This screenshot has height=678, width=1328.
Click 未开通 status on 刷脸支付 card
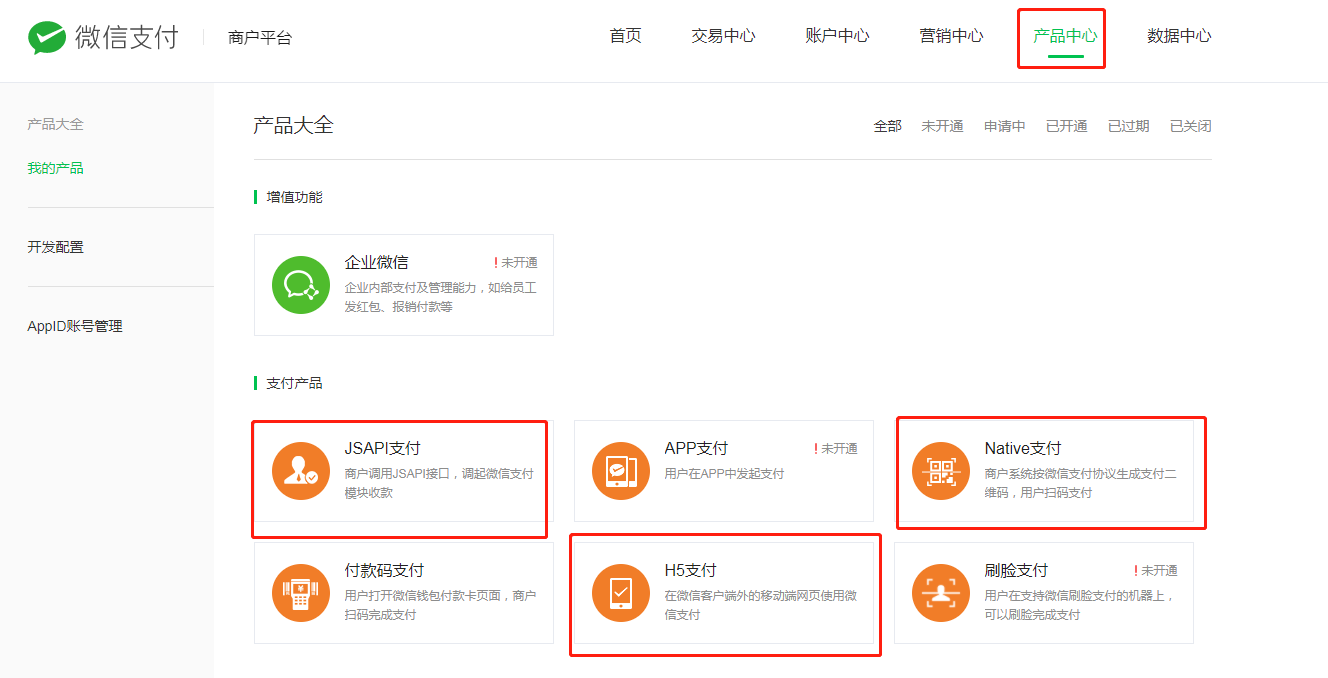(1159, 571)
